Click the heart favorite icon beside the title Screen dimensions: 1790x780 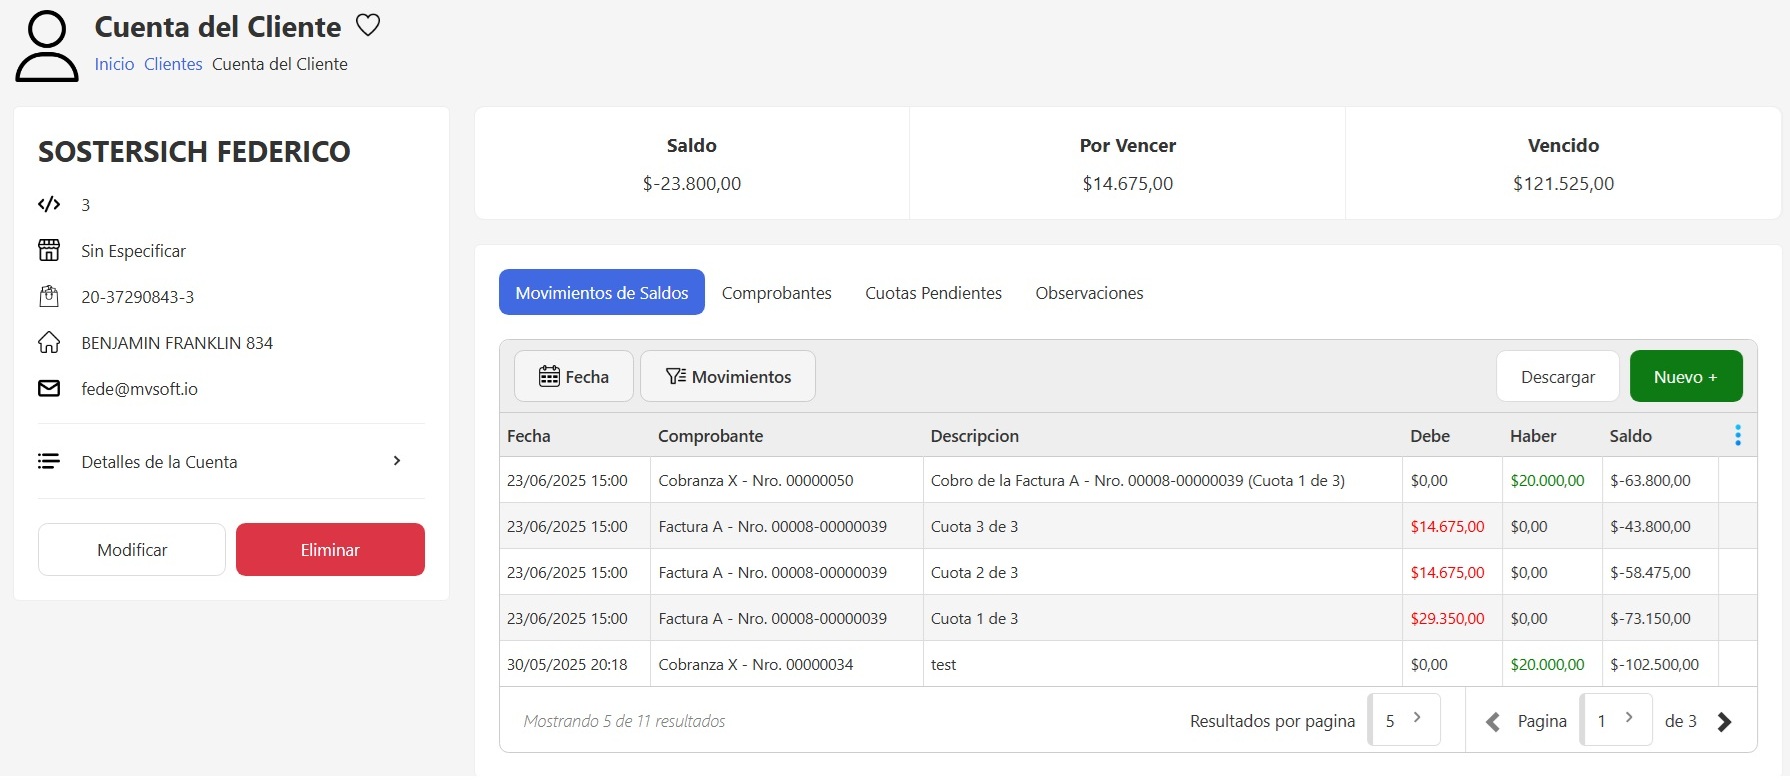[368, 26]
